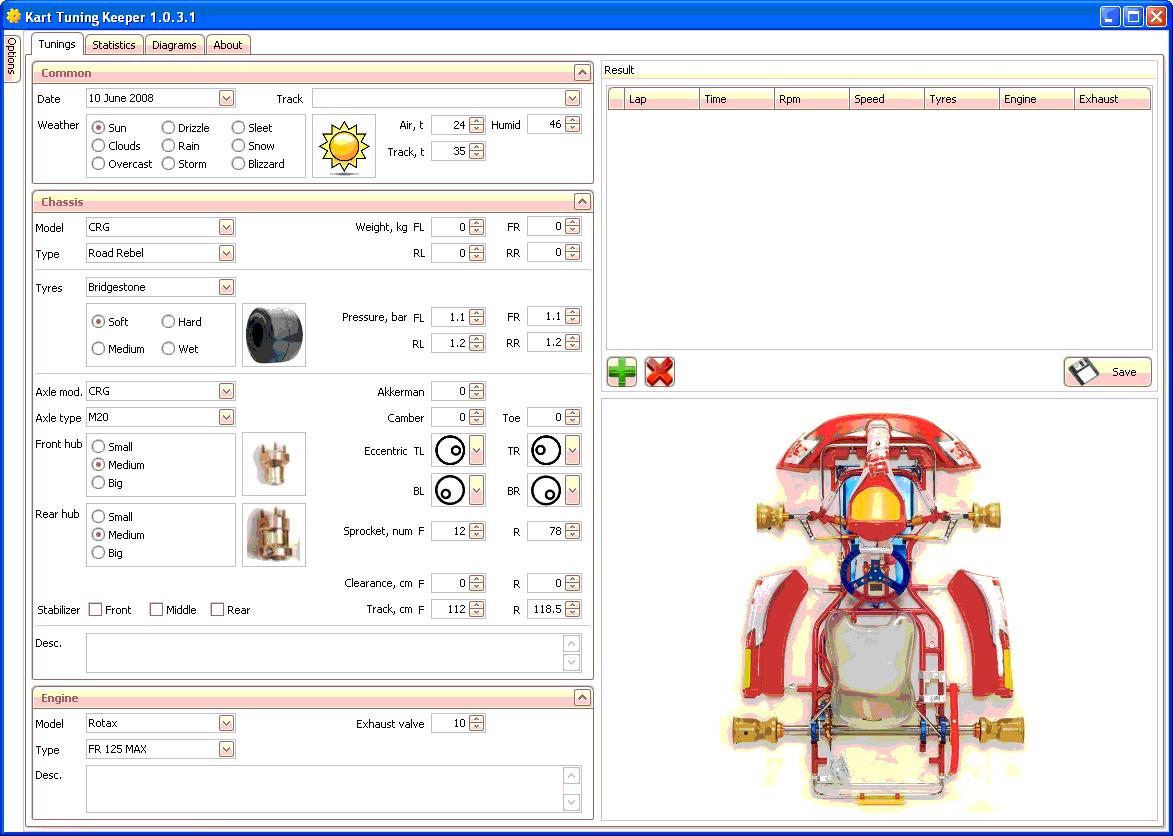Open the vertical Options side panel
The height and width of the screenshot is (836, 1173).
coord(11,58)
